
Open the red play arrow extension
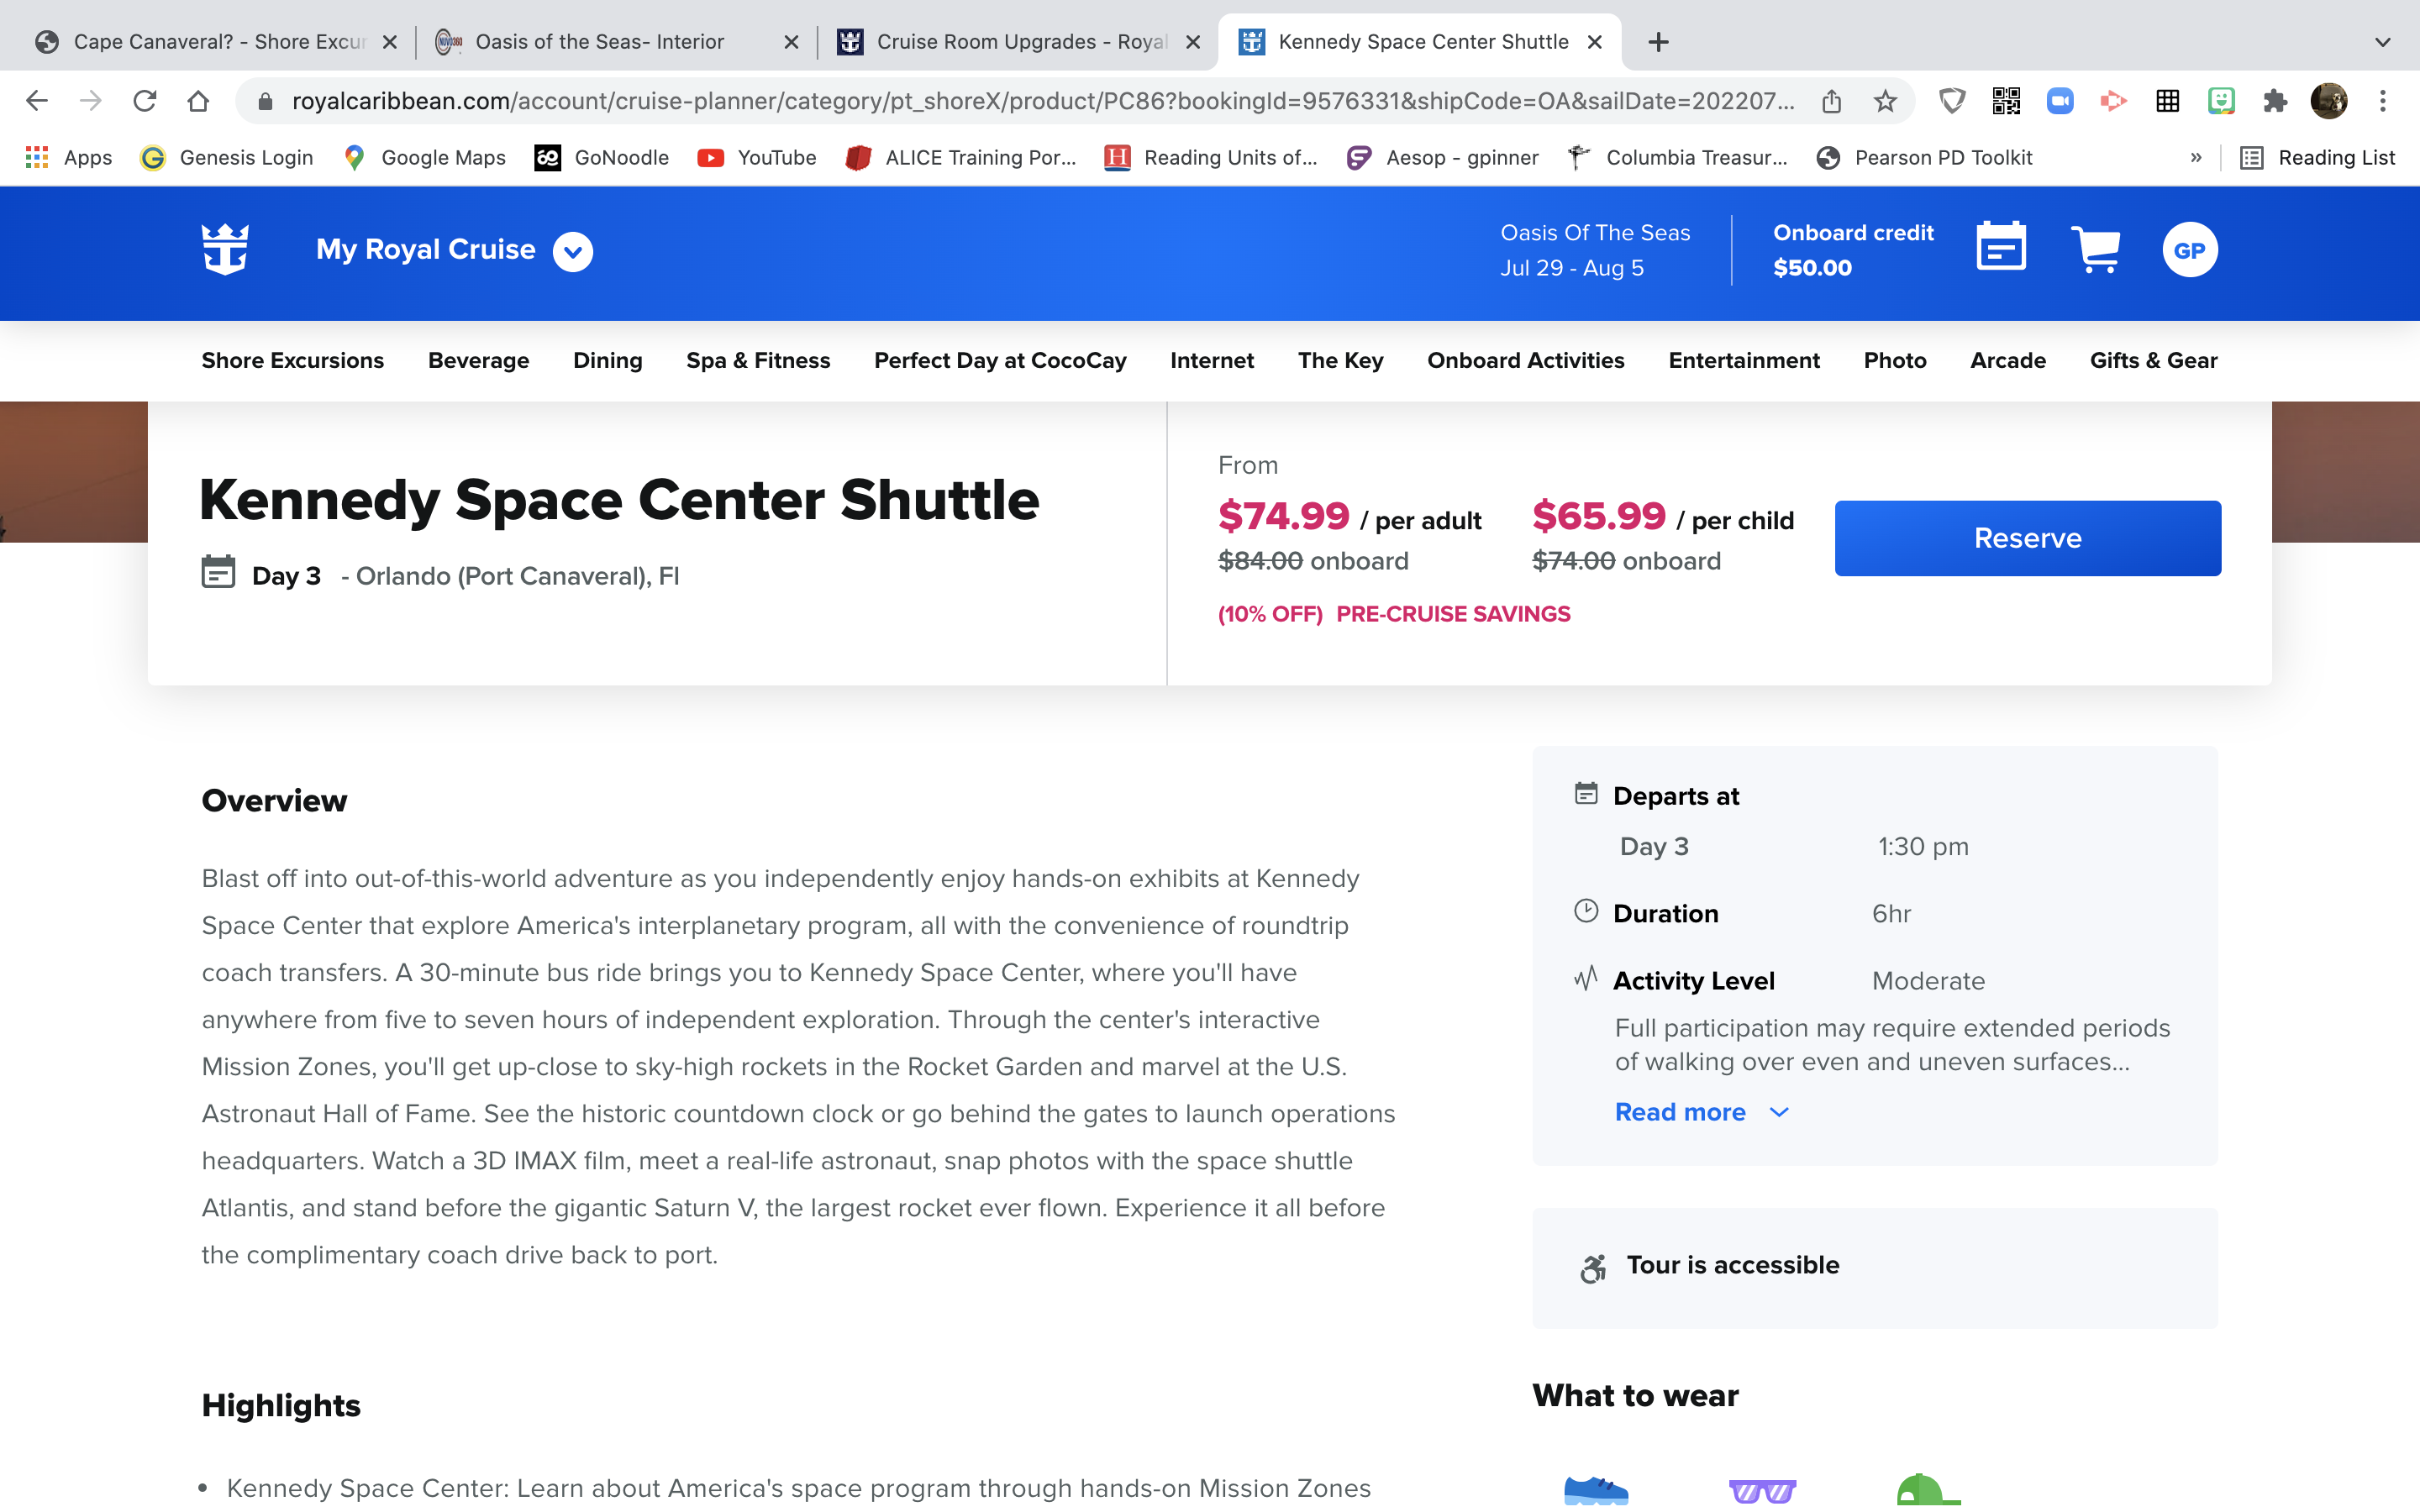[x=2113, y=101]
